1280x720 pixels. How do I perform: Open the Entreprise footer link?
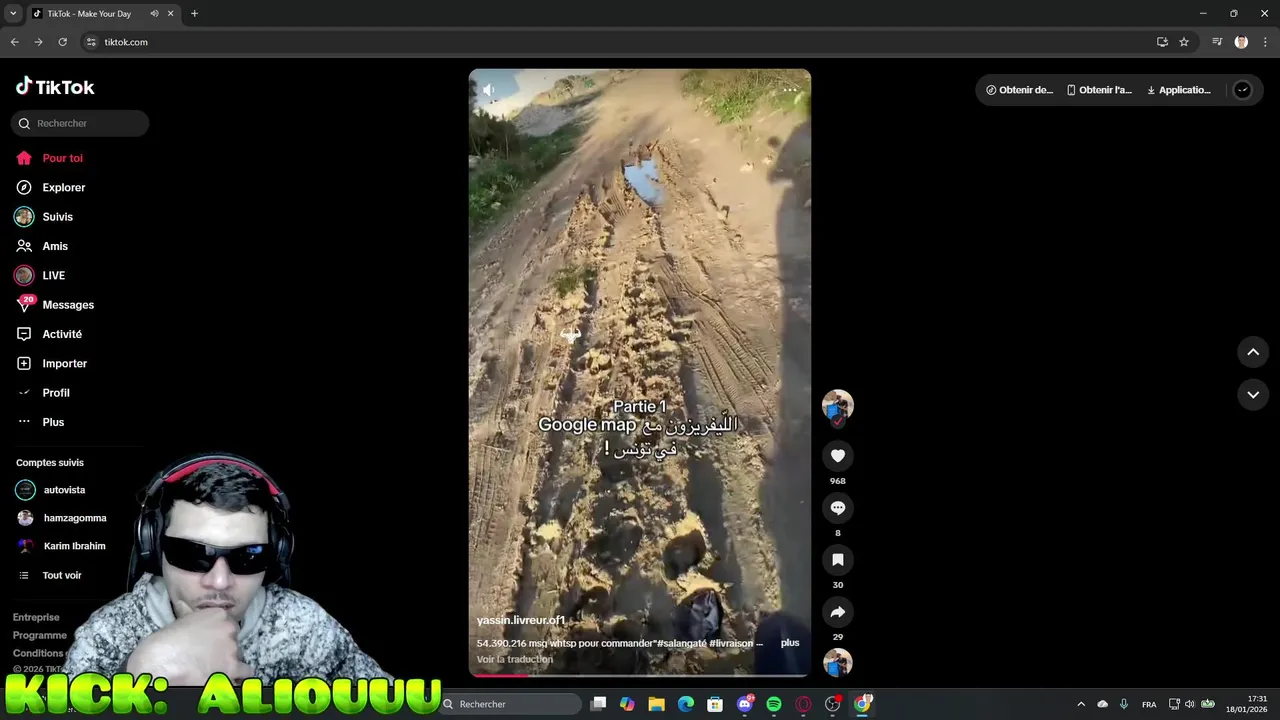(36, 617)
